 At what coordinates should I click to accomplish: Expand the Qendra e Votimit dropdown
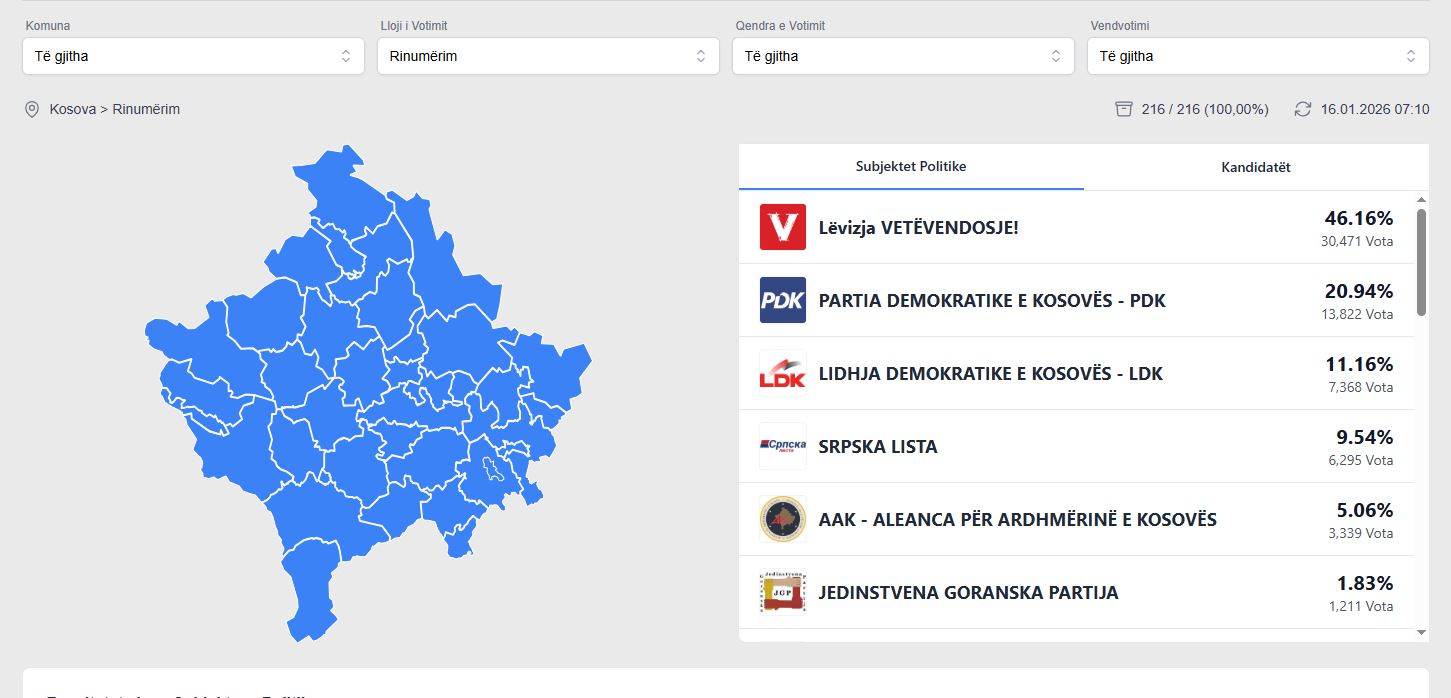click(x=903, y=56)
